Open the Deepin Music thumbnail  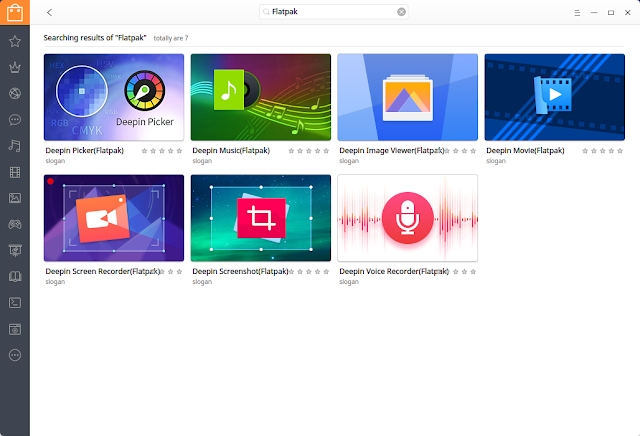(261, 97)
